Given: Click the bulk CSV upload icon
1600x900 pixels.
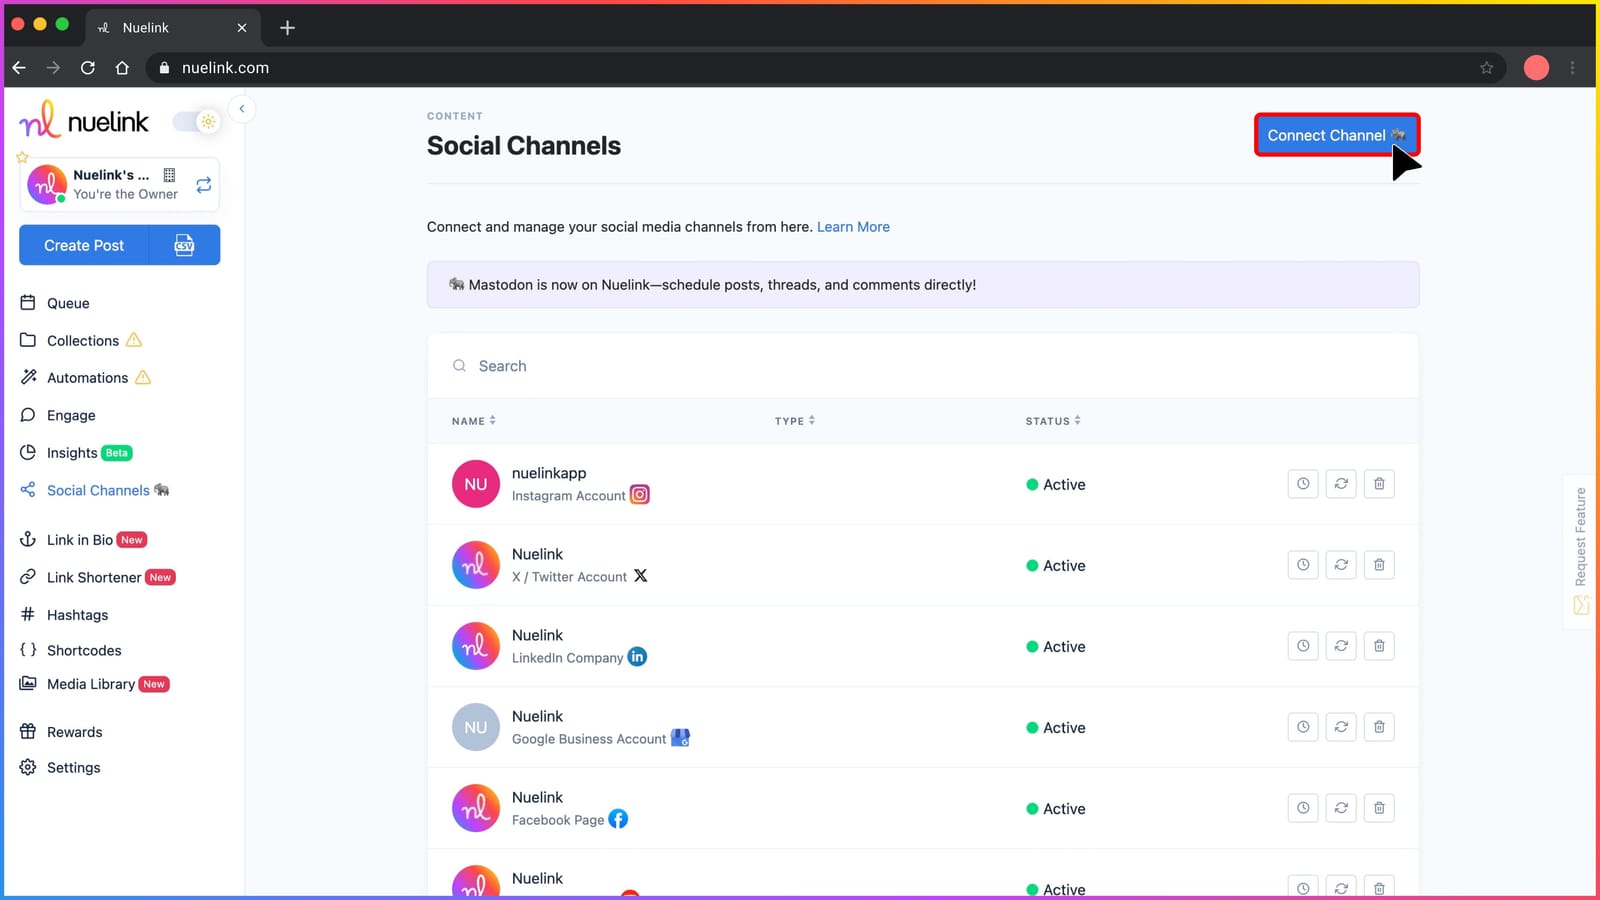Looking at the screenshot, I should tap(184, 245).
